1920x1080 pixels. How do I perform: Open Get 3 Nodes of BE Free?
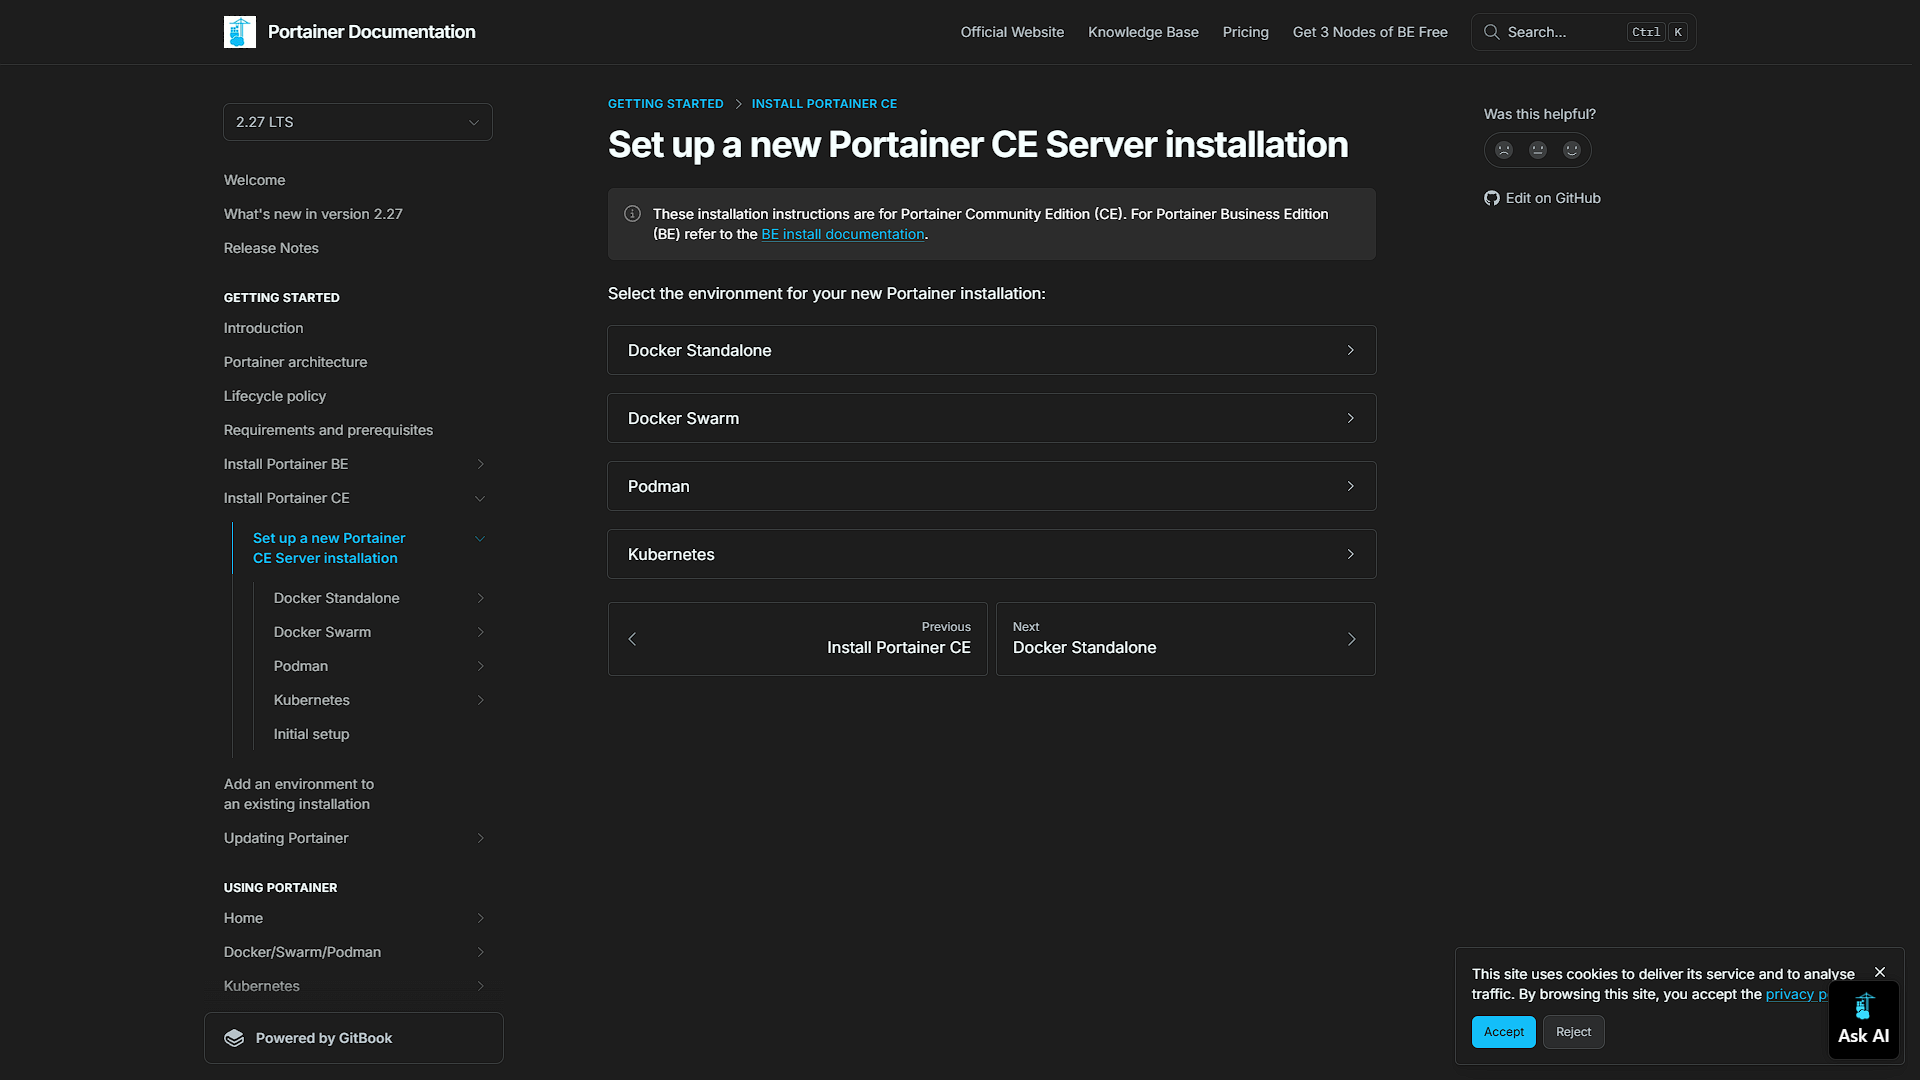(x=1370, y=32)
